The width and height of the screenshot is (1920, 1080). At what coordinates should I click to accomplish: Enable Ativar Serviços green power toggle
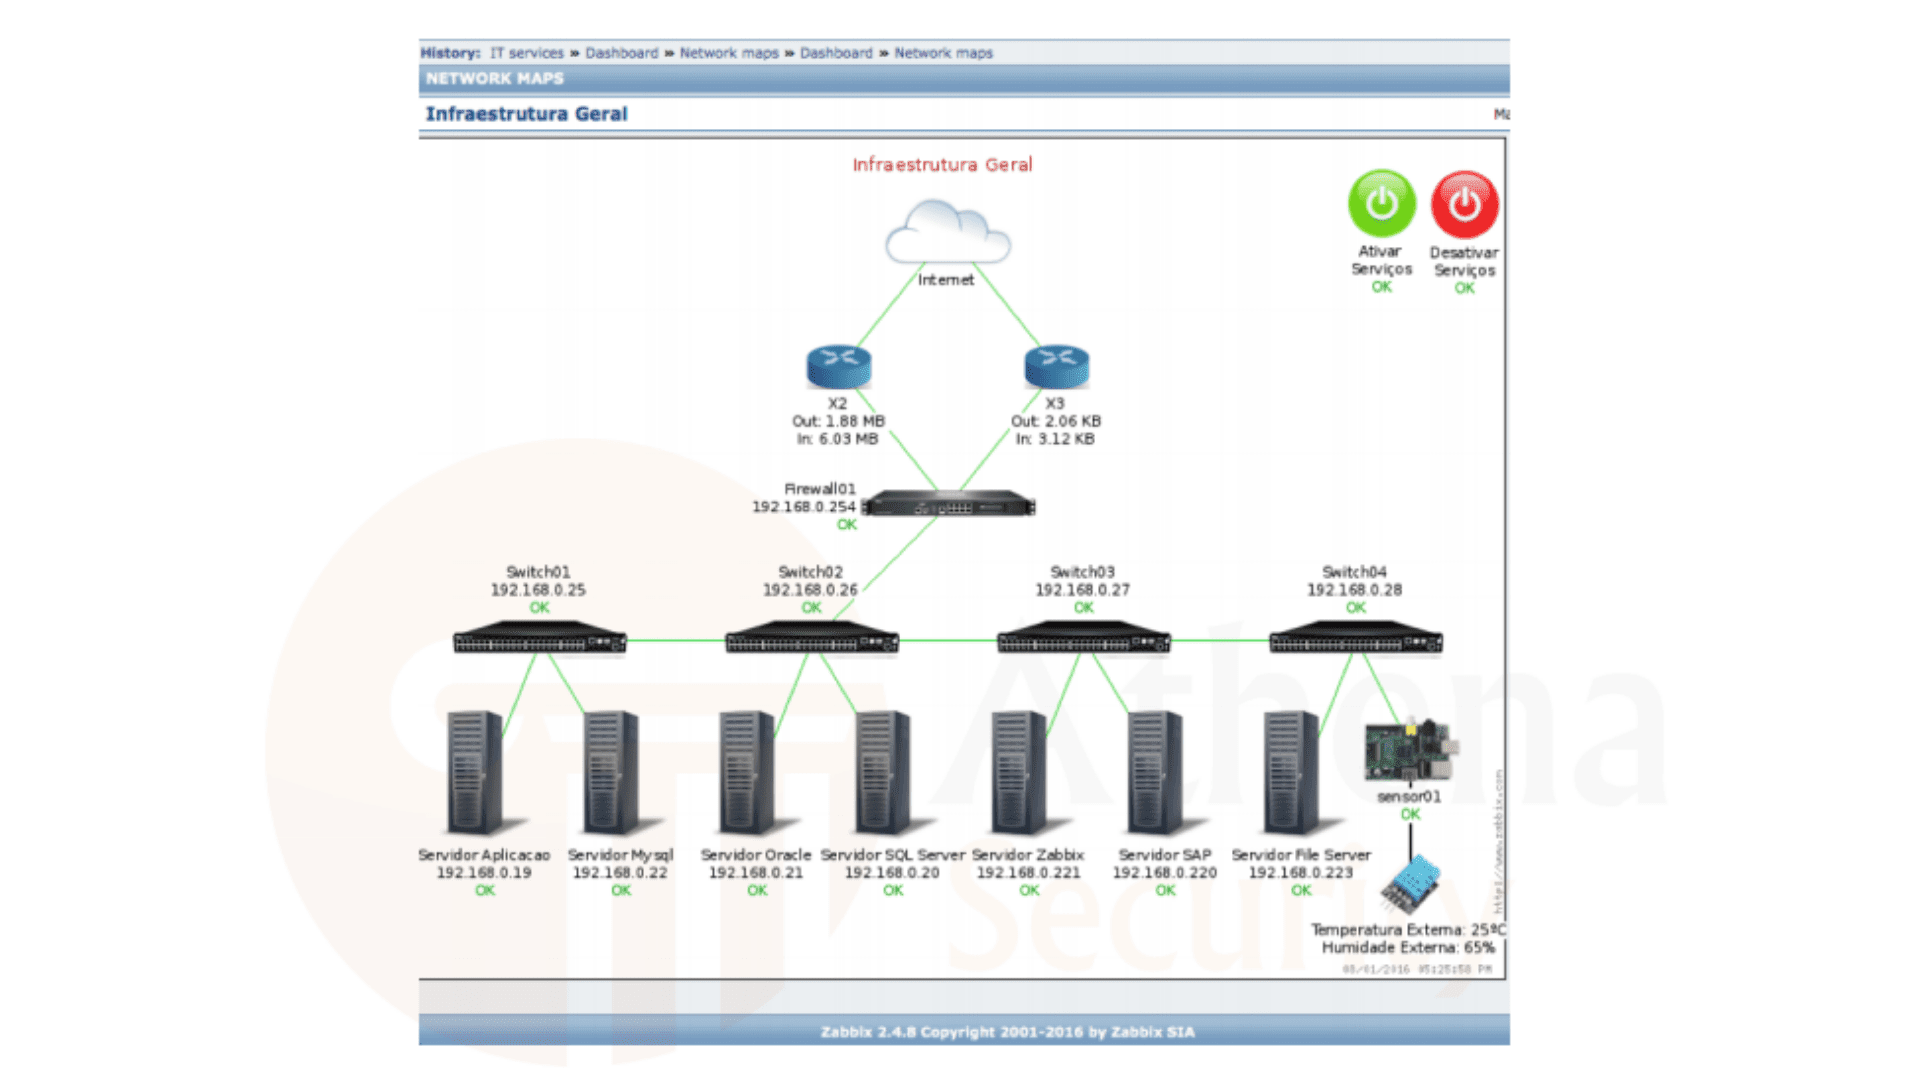[1381, 205]
